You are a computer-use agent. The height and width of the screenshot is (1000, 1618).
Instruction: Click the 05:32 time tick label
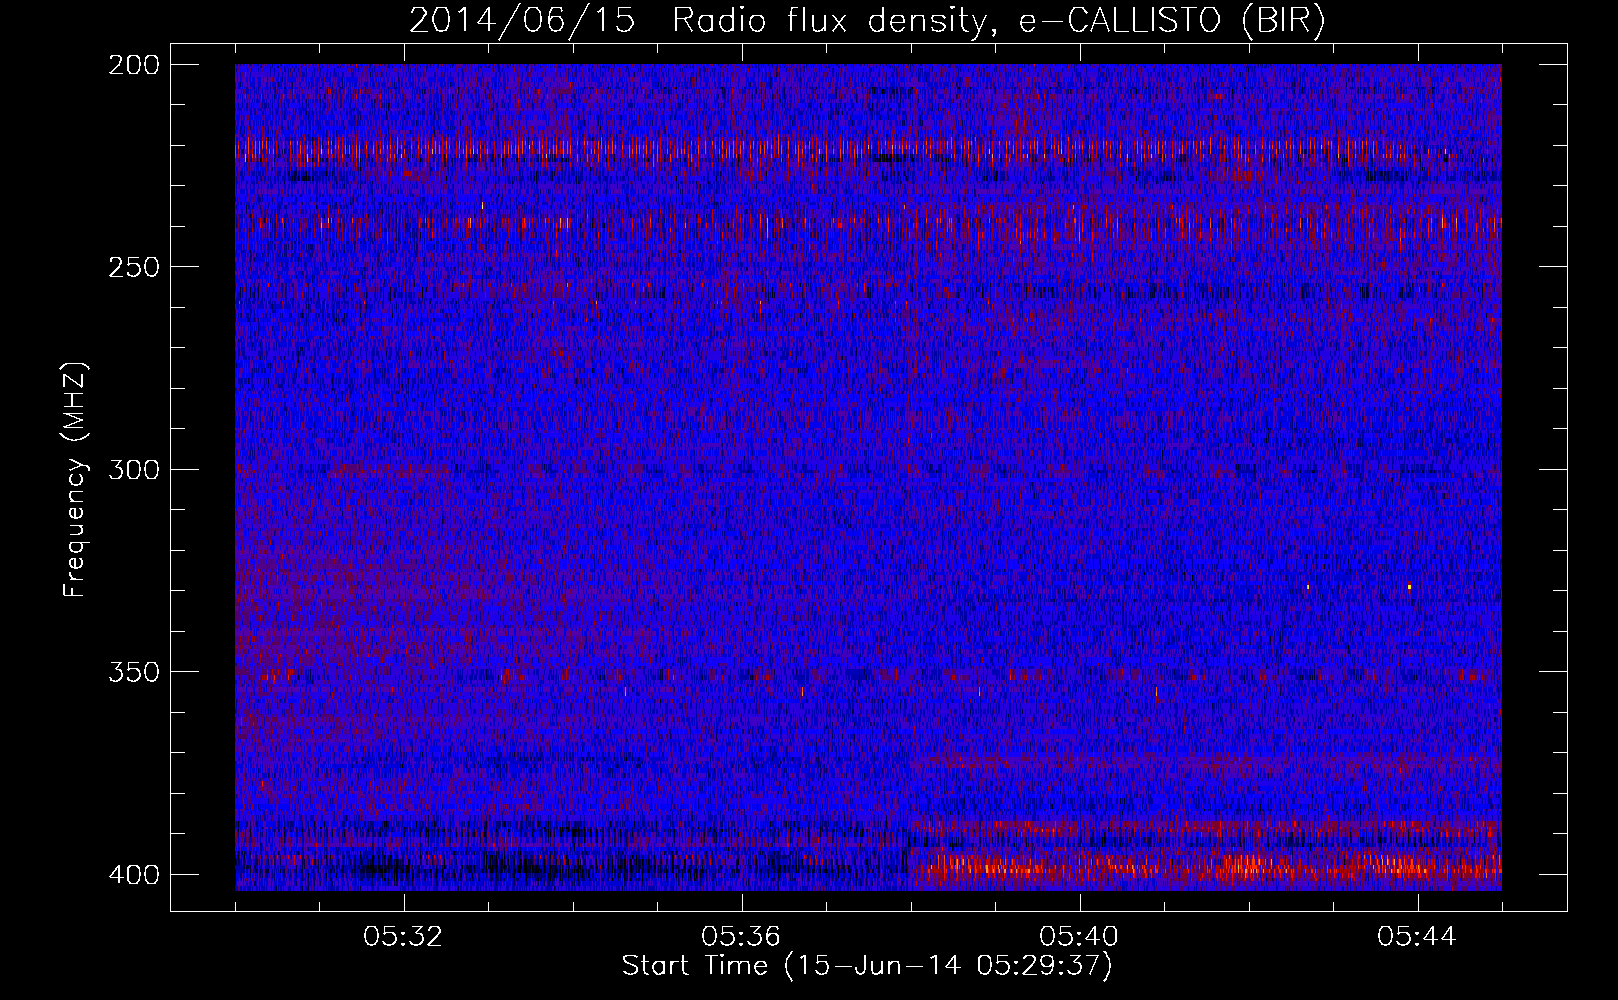pos(403,937)
